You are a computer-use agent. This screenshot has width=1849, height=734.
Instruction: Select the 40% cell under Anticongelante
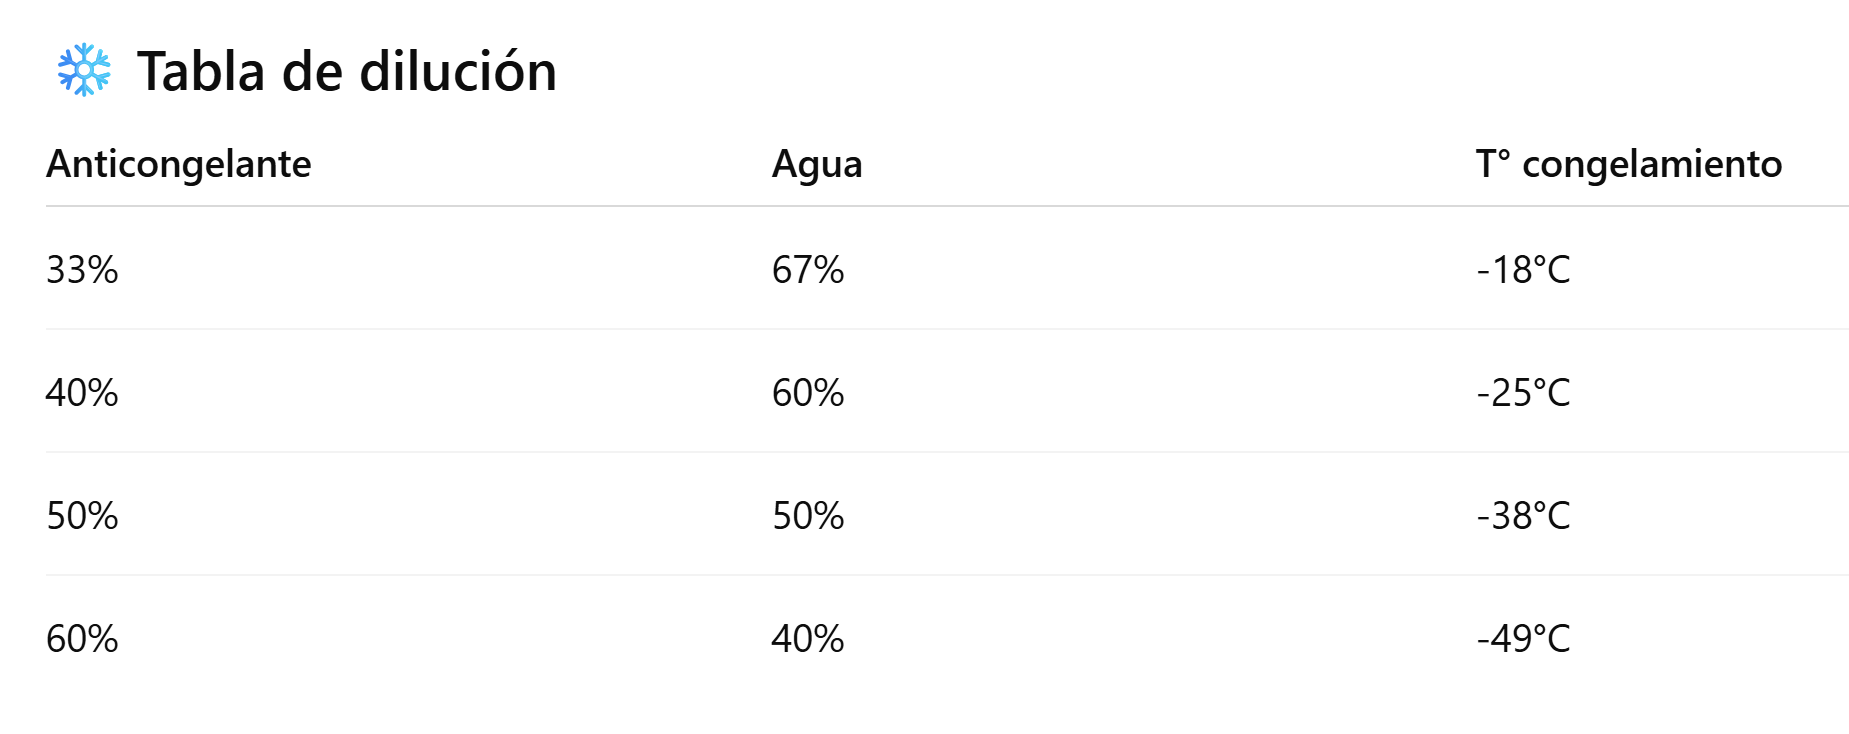(x=82, y=393)
